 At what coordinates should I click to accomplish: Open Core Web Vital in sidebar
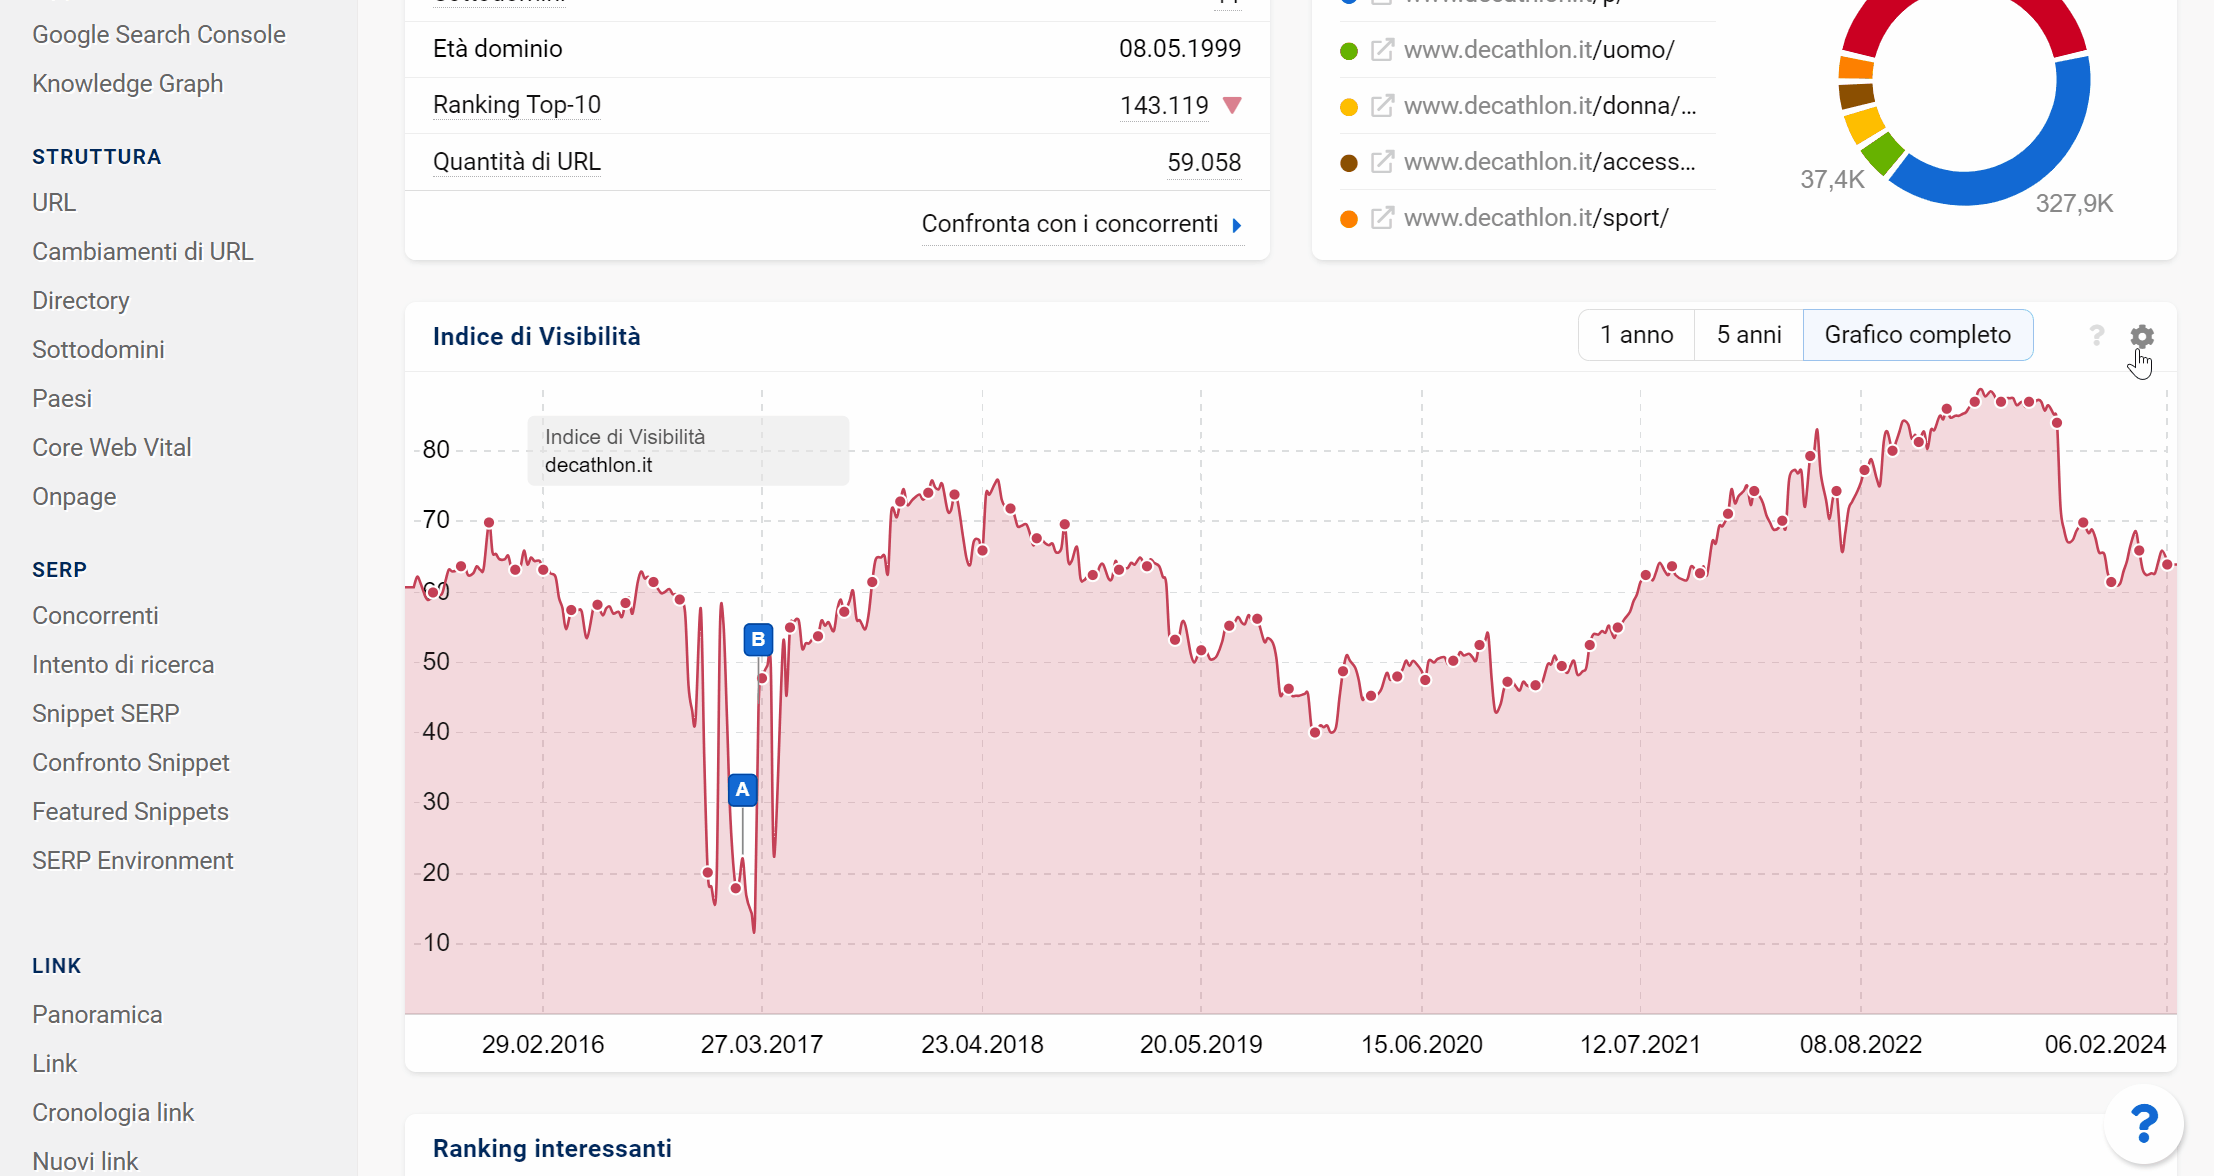pos(112,448)
